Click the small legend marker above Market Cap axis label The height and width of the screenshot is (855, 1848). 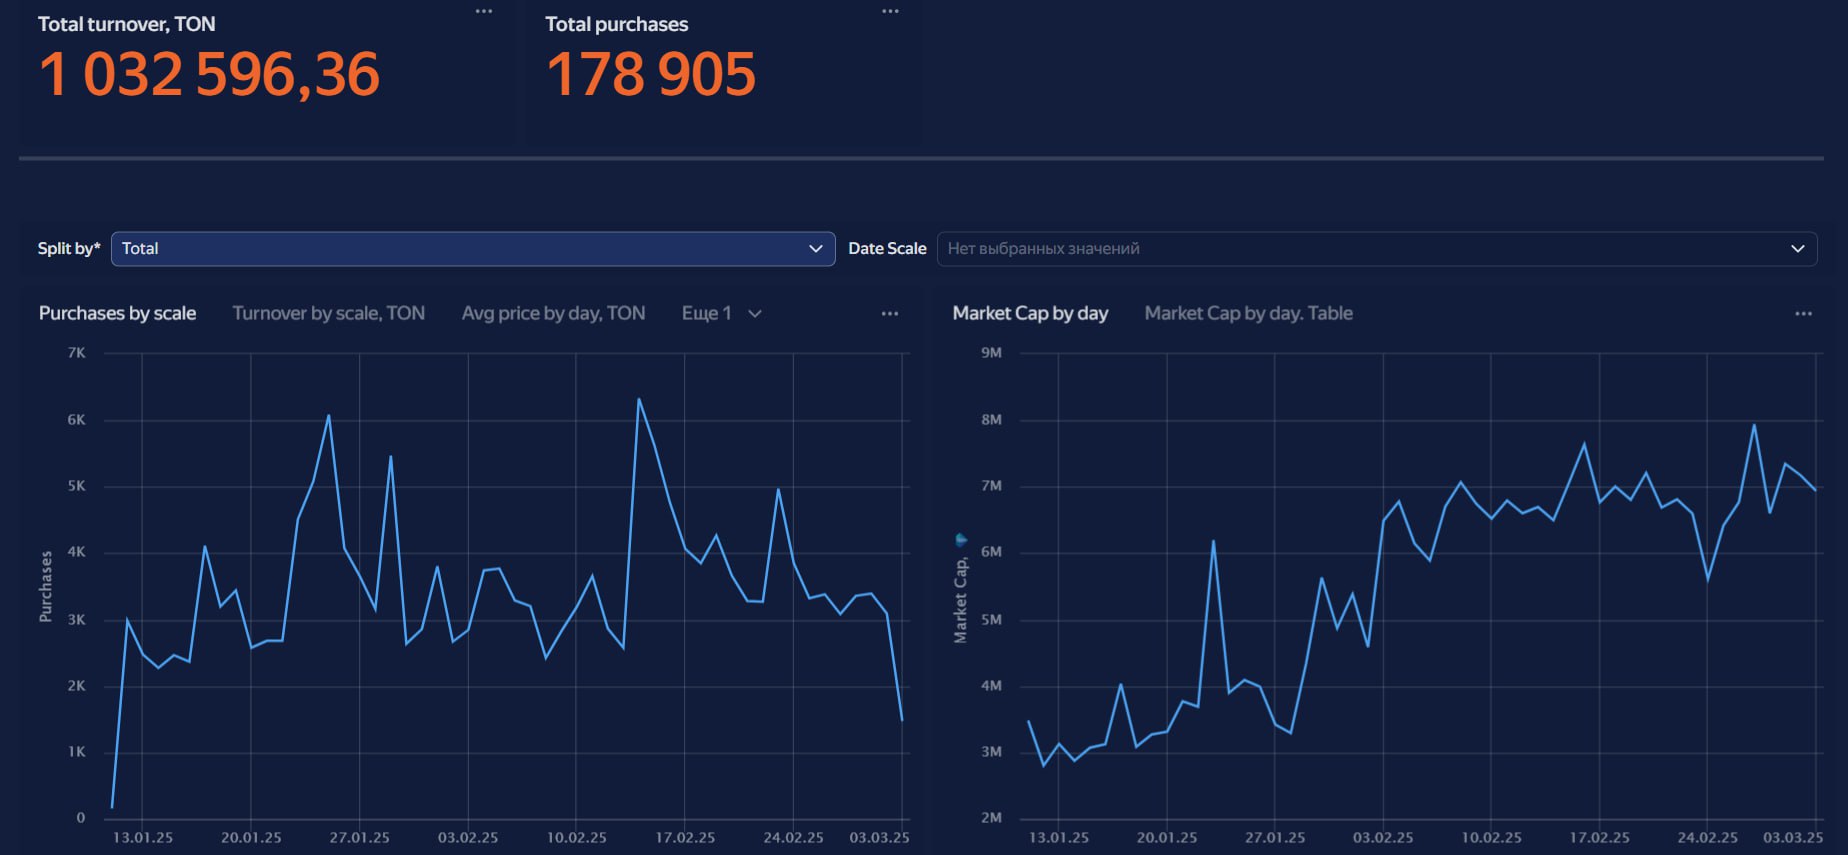961,540
